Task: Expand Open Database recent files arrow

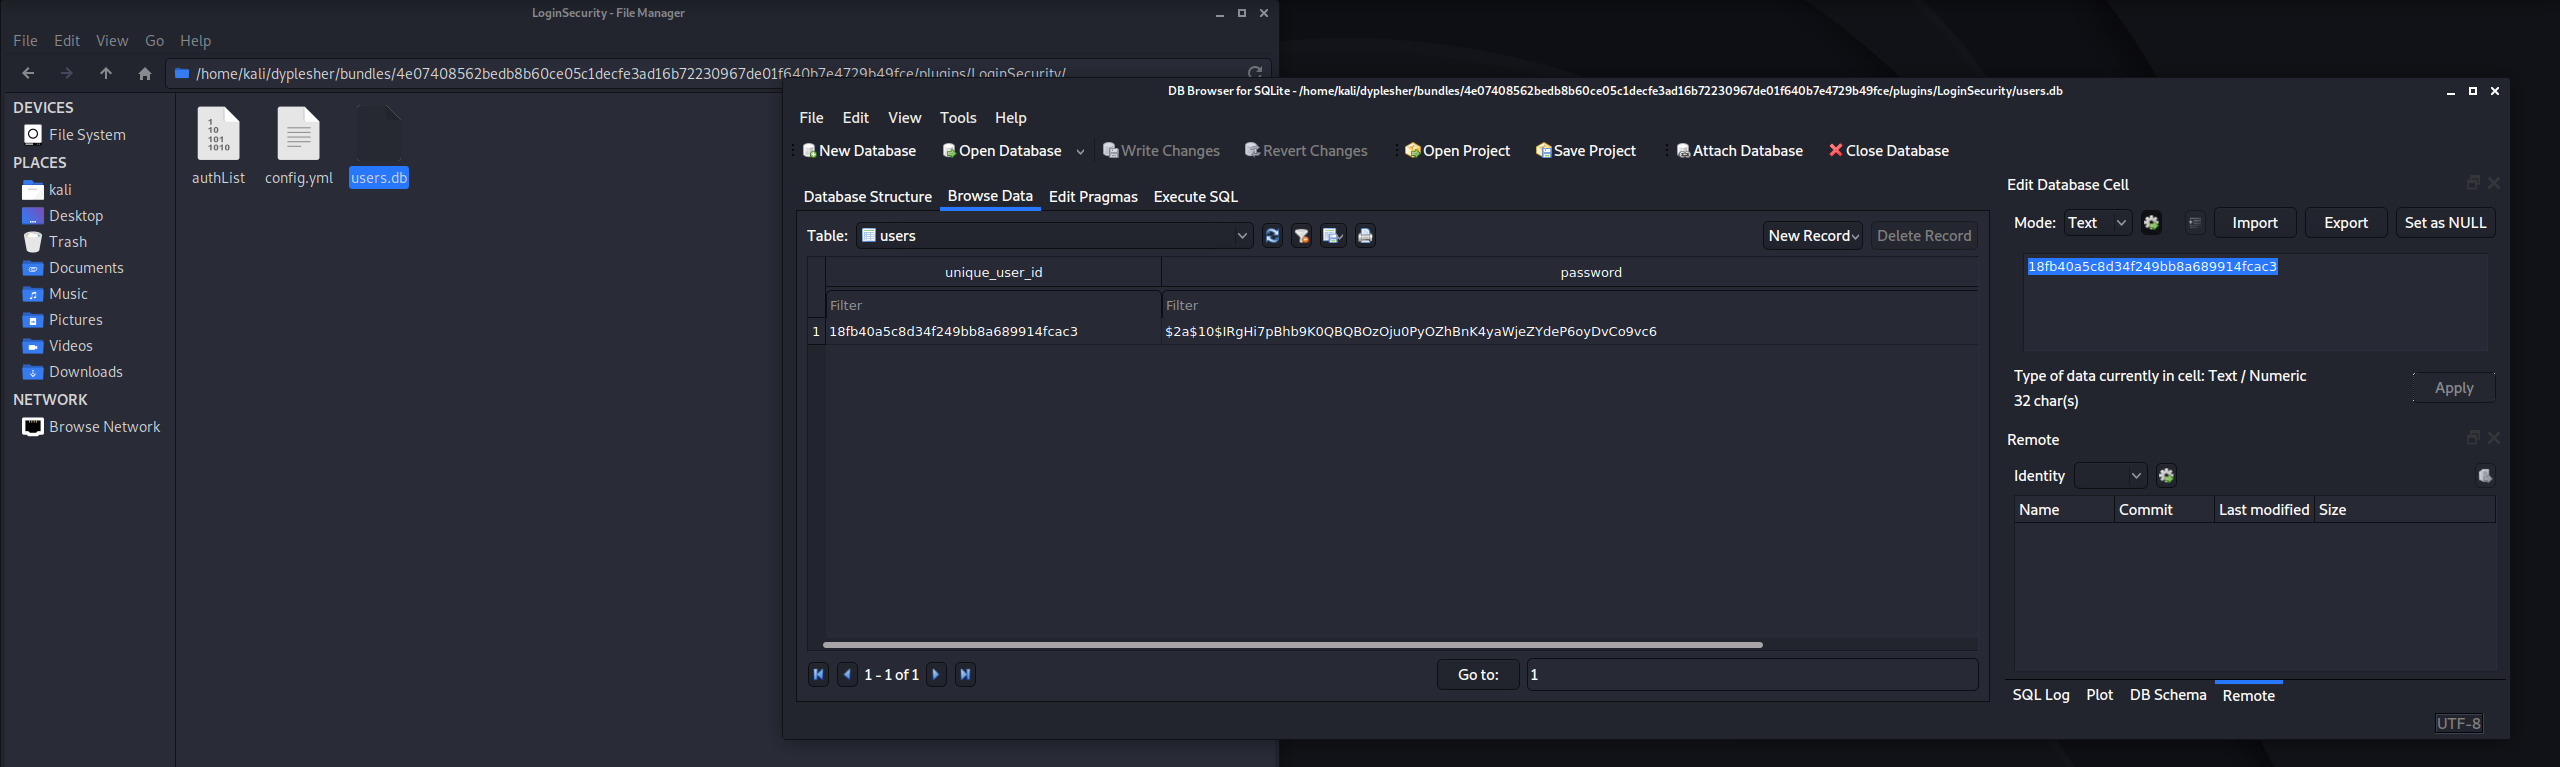Action: [1080, 152]
